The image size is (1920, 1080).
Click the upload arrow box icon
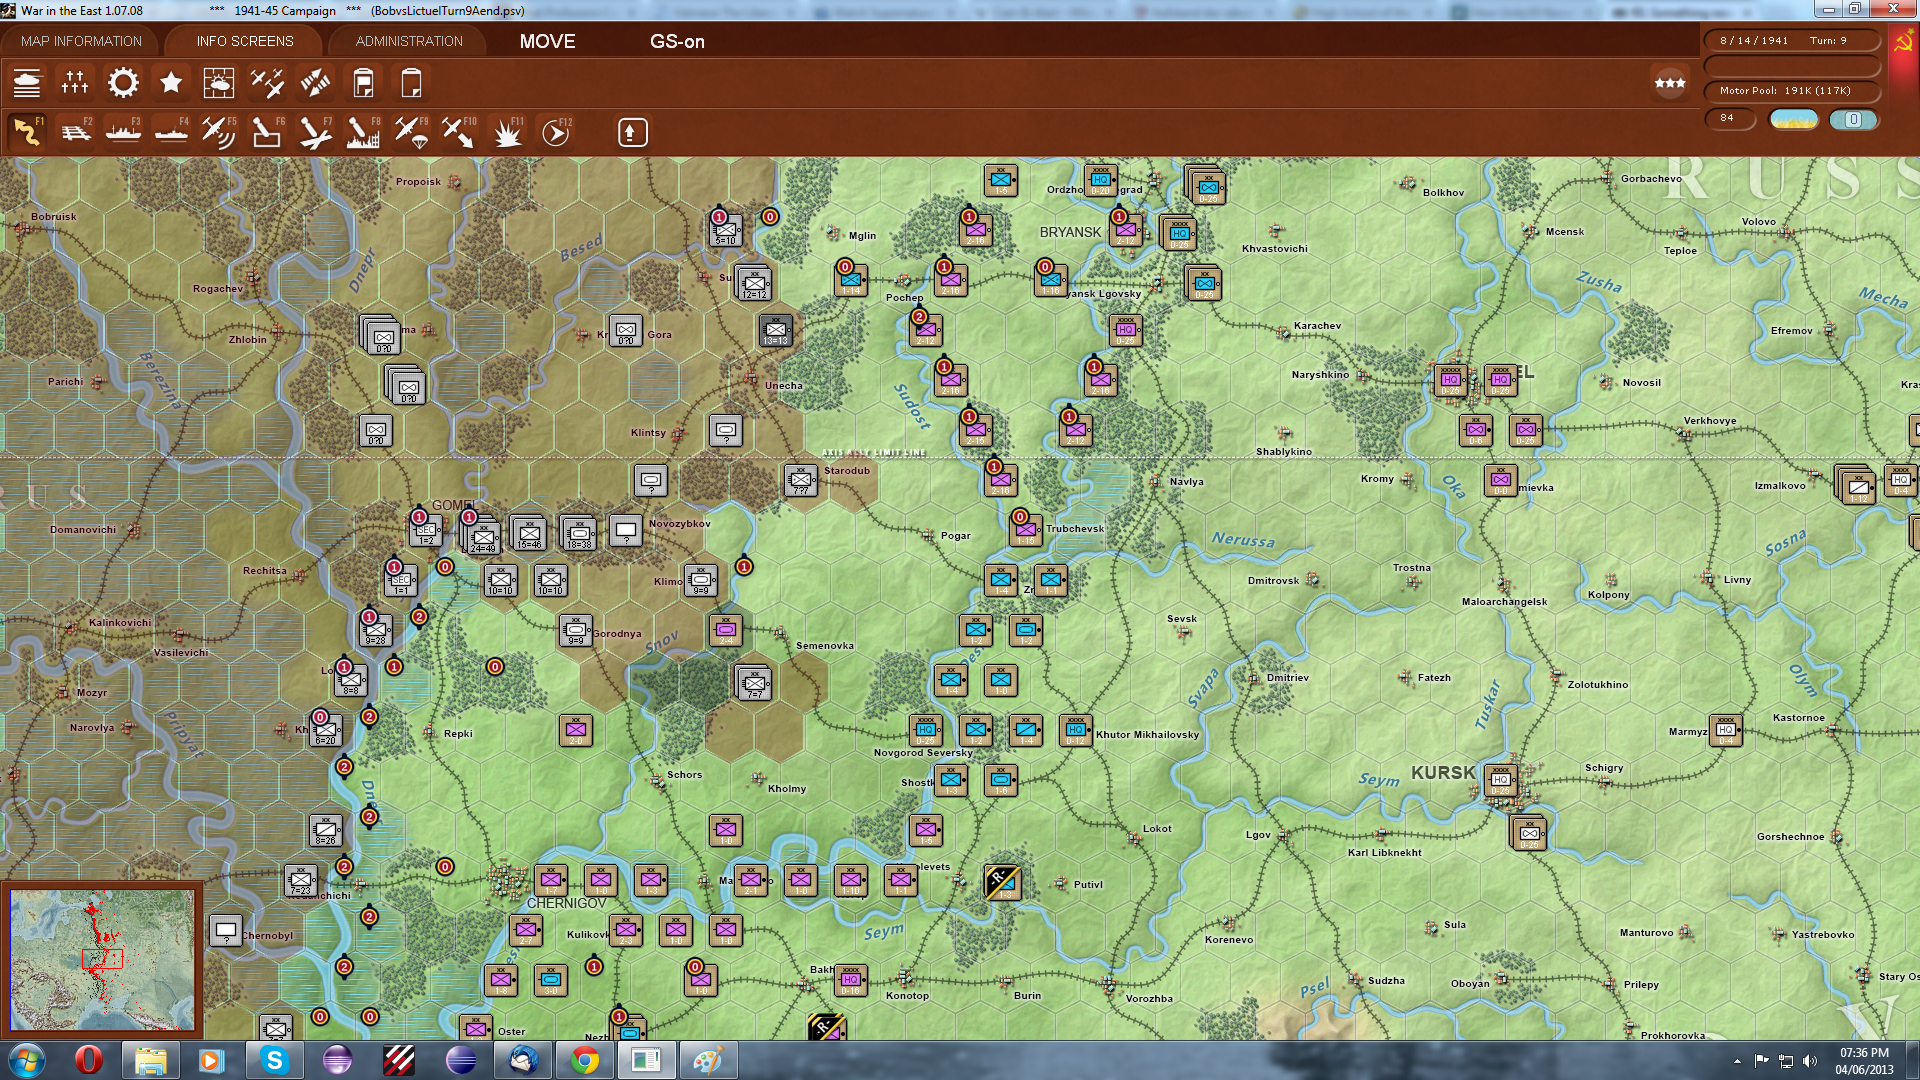(x=632, y=132)
